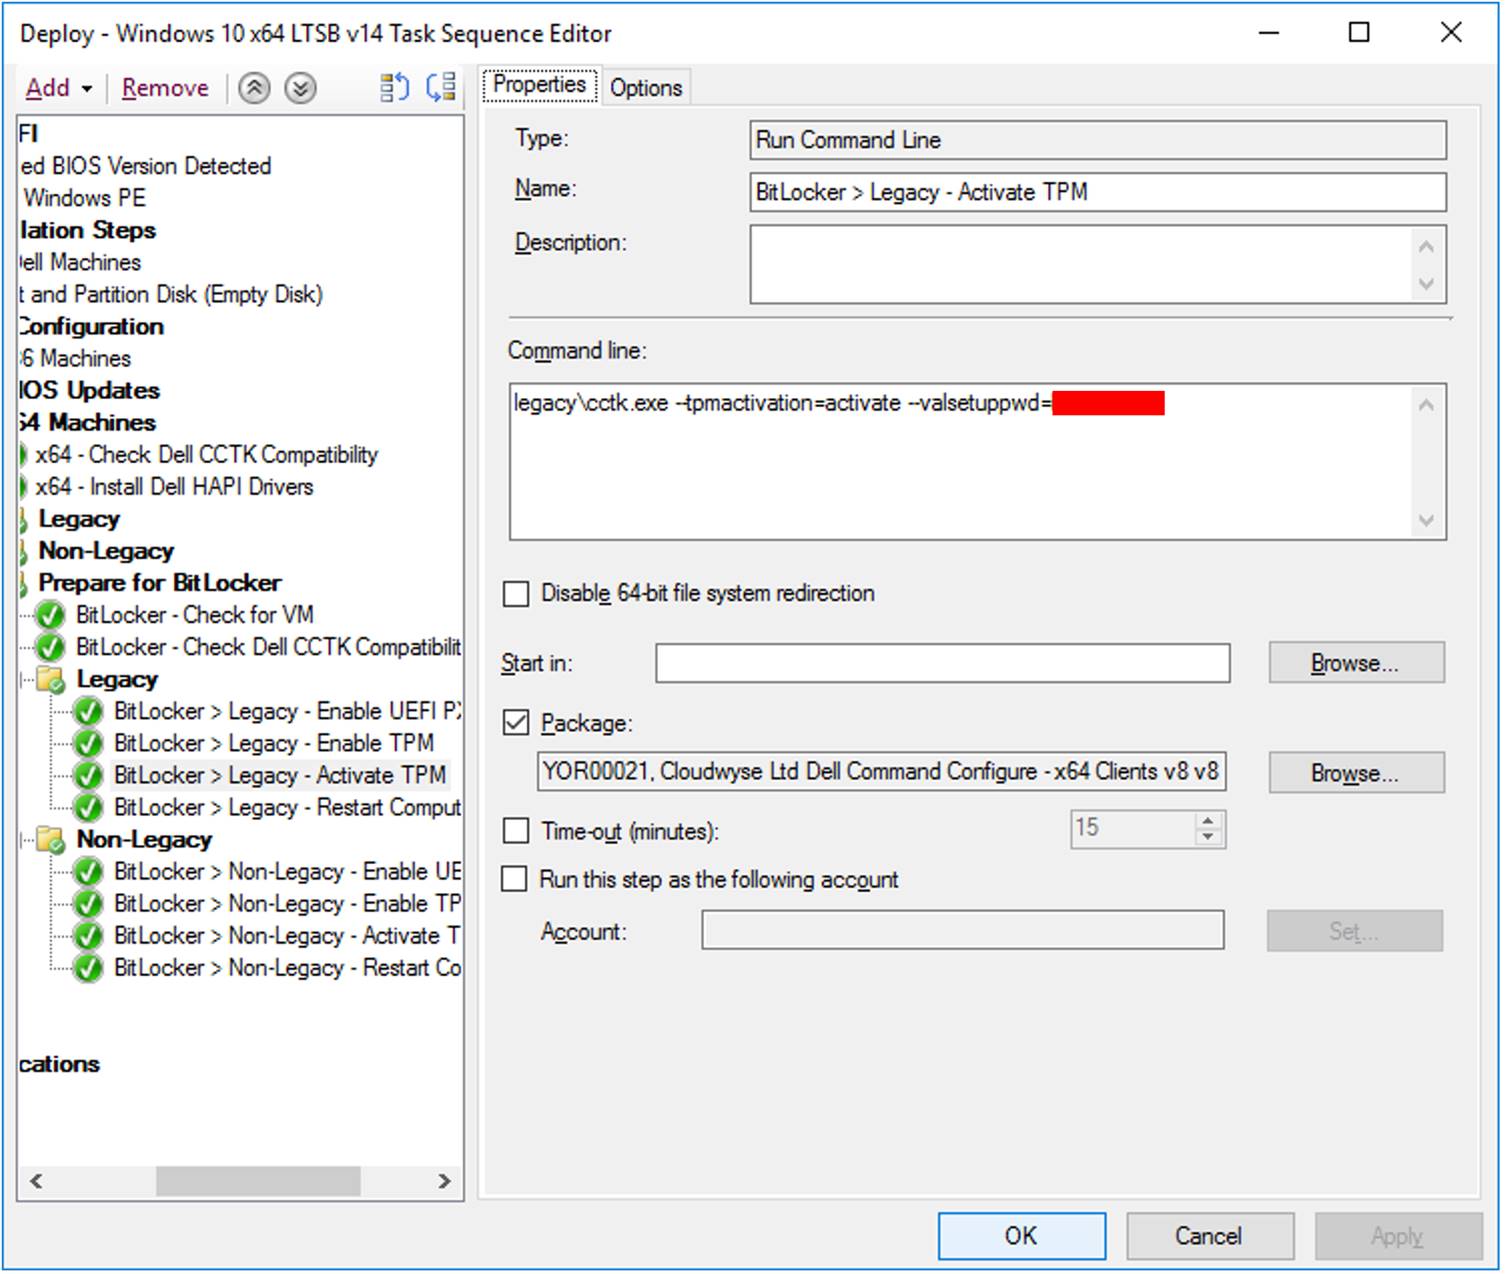The height and width of the screenshot is (1274, 1505).
Task: Click status icon of BitLocker - Check Dell CCTK Compatibility
Action: [50, 647]
